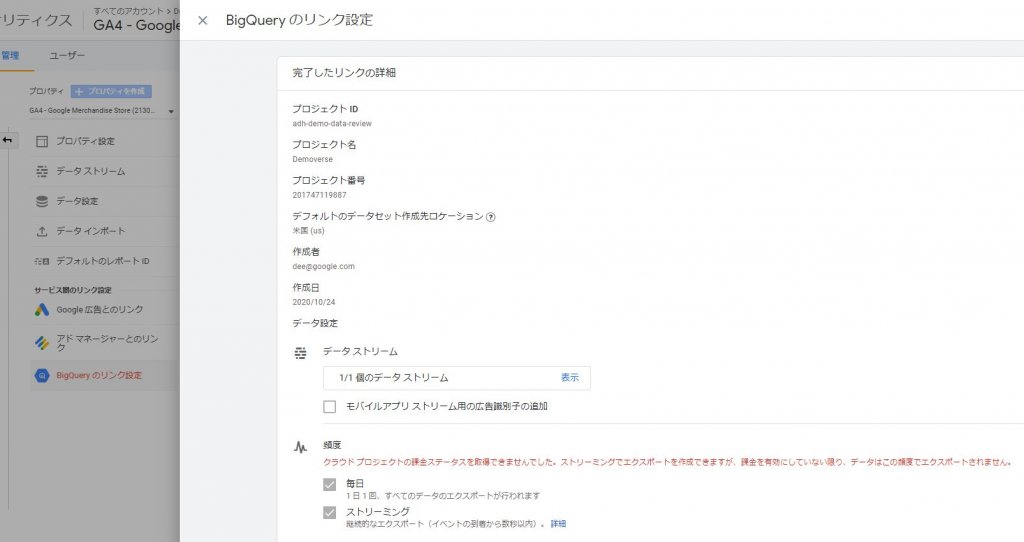
Task: Click the data settings database icon
Action: tap(42, 201)
